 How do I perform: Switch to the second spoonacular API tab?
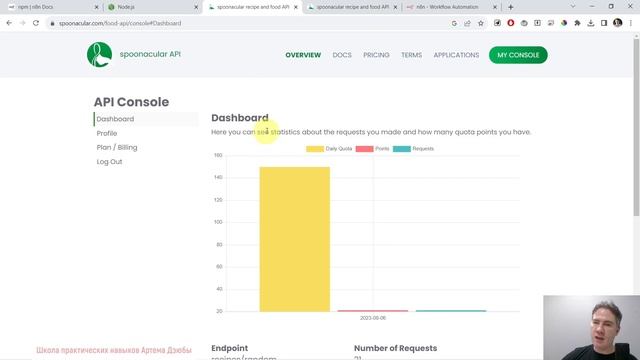tap(352, 7)
